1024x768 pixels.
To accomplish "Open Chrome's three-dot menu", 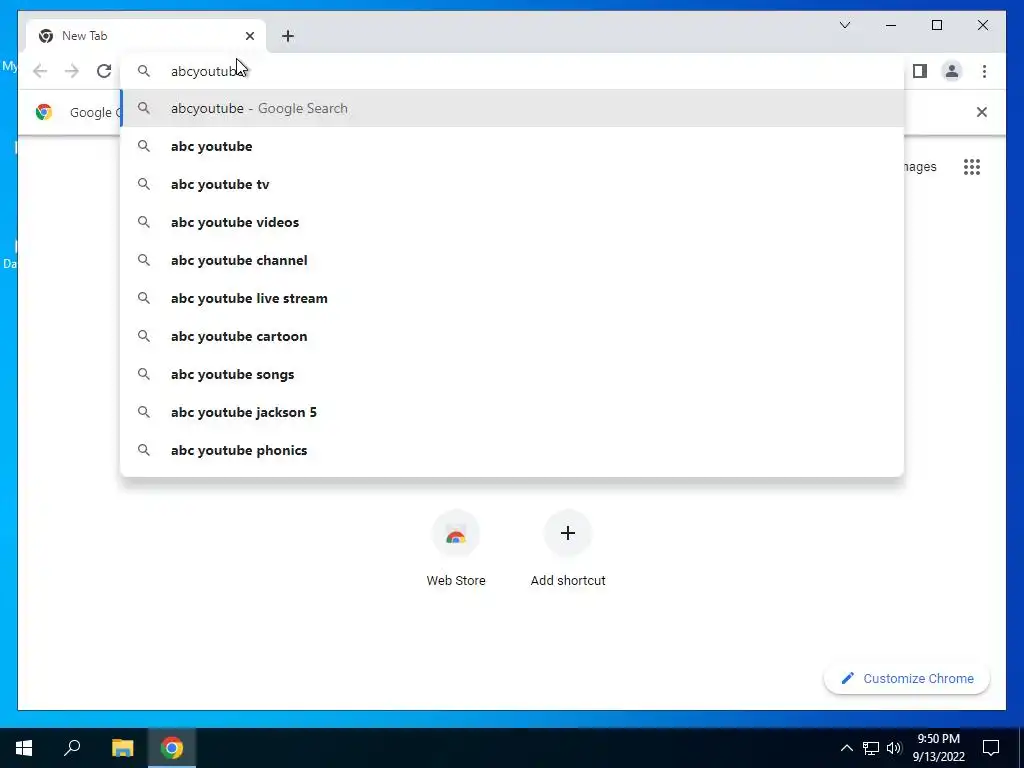I will [984, 71].
